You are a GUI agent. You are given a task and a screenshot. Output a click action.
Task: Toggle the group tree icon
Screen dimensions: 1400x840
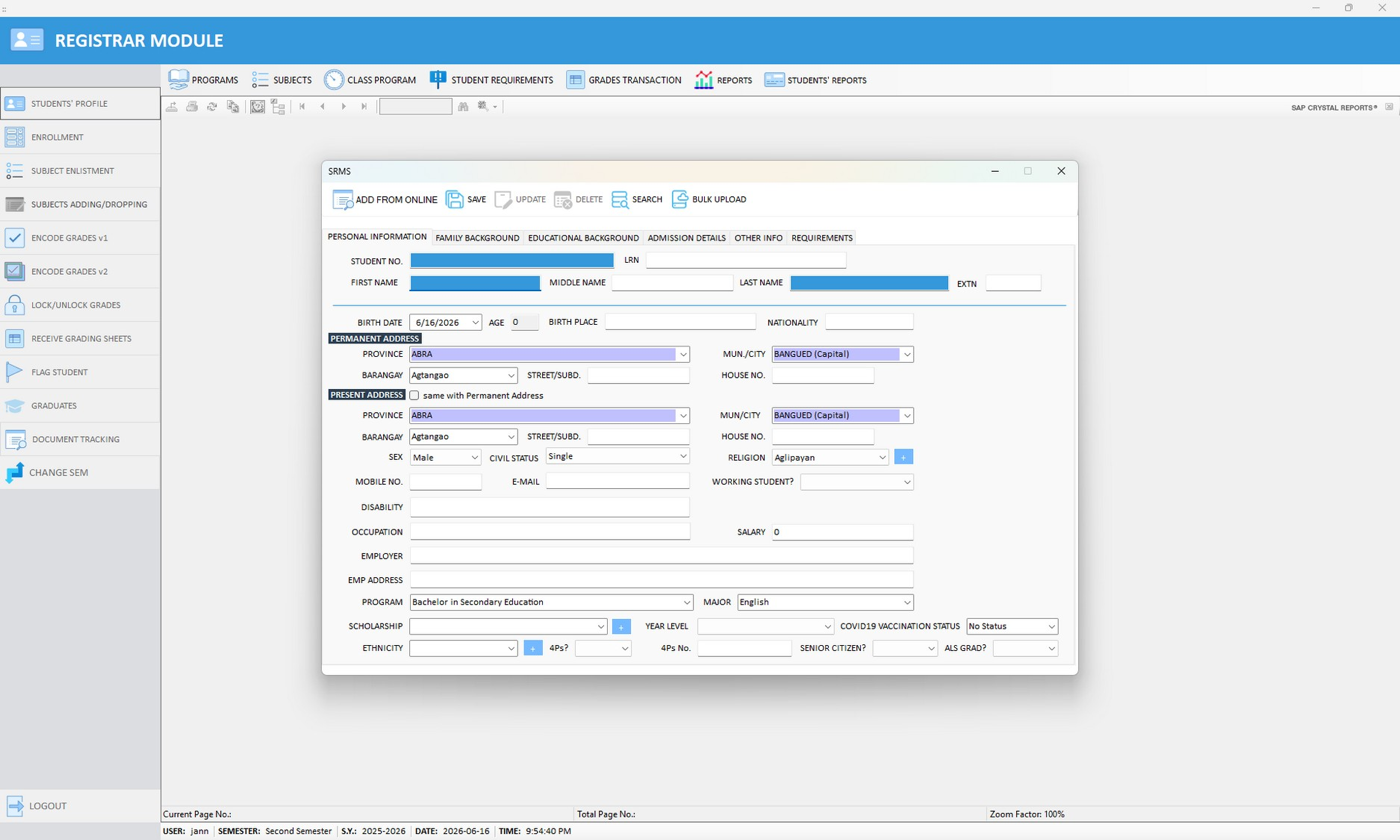[278, 106]
